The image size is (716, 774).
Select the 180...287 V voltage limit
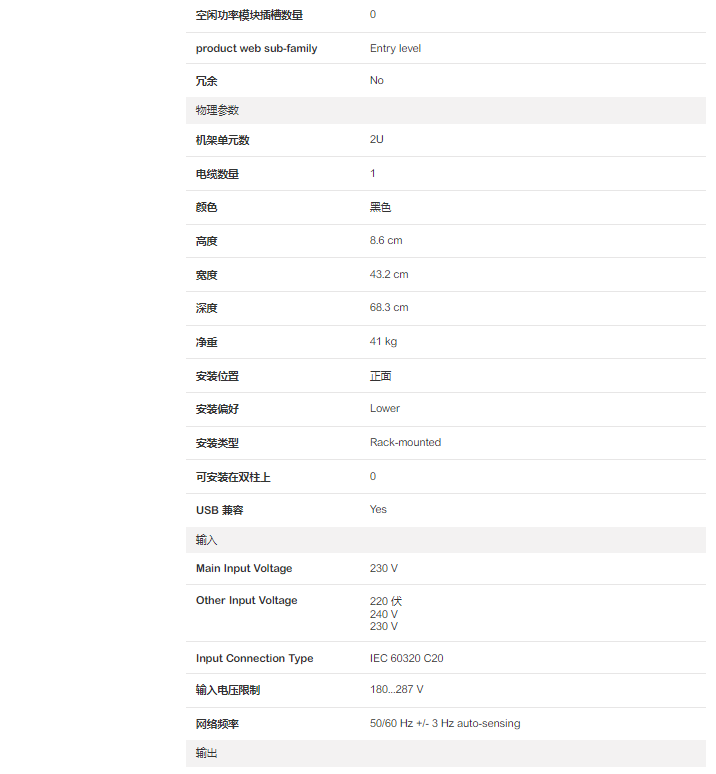(396, 690)
